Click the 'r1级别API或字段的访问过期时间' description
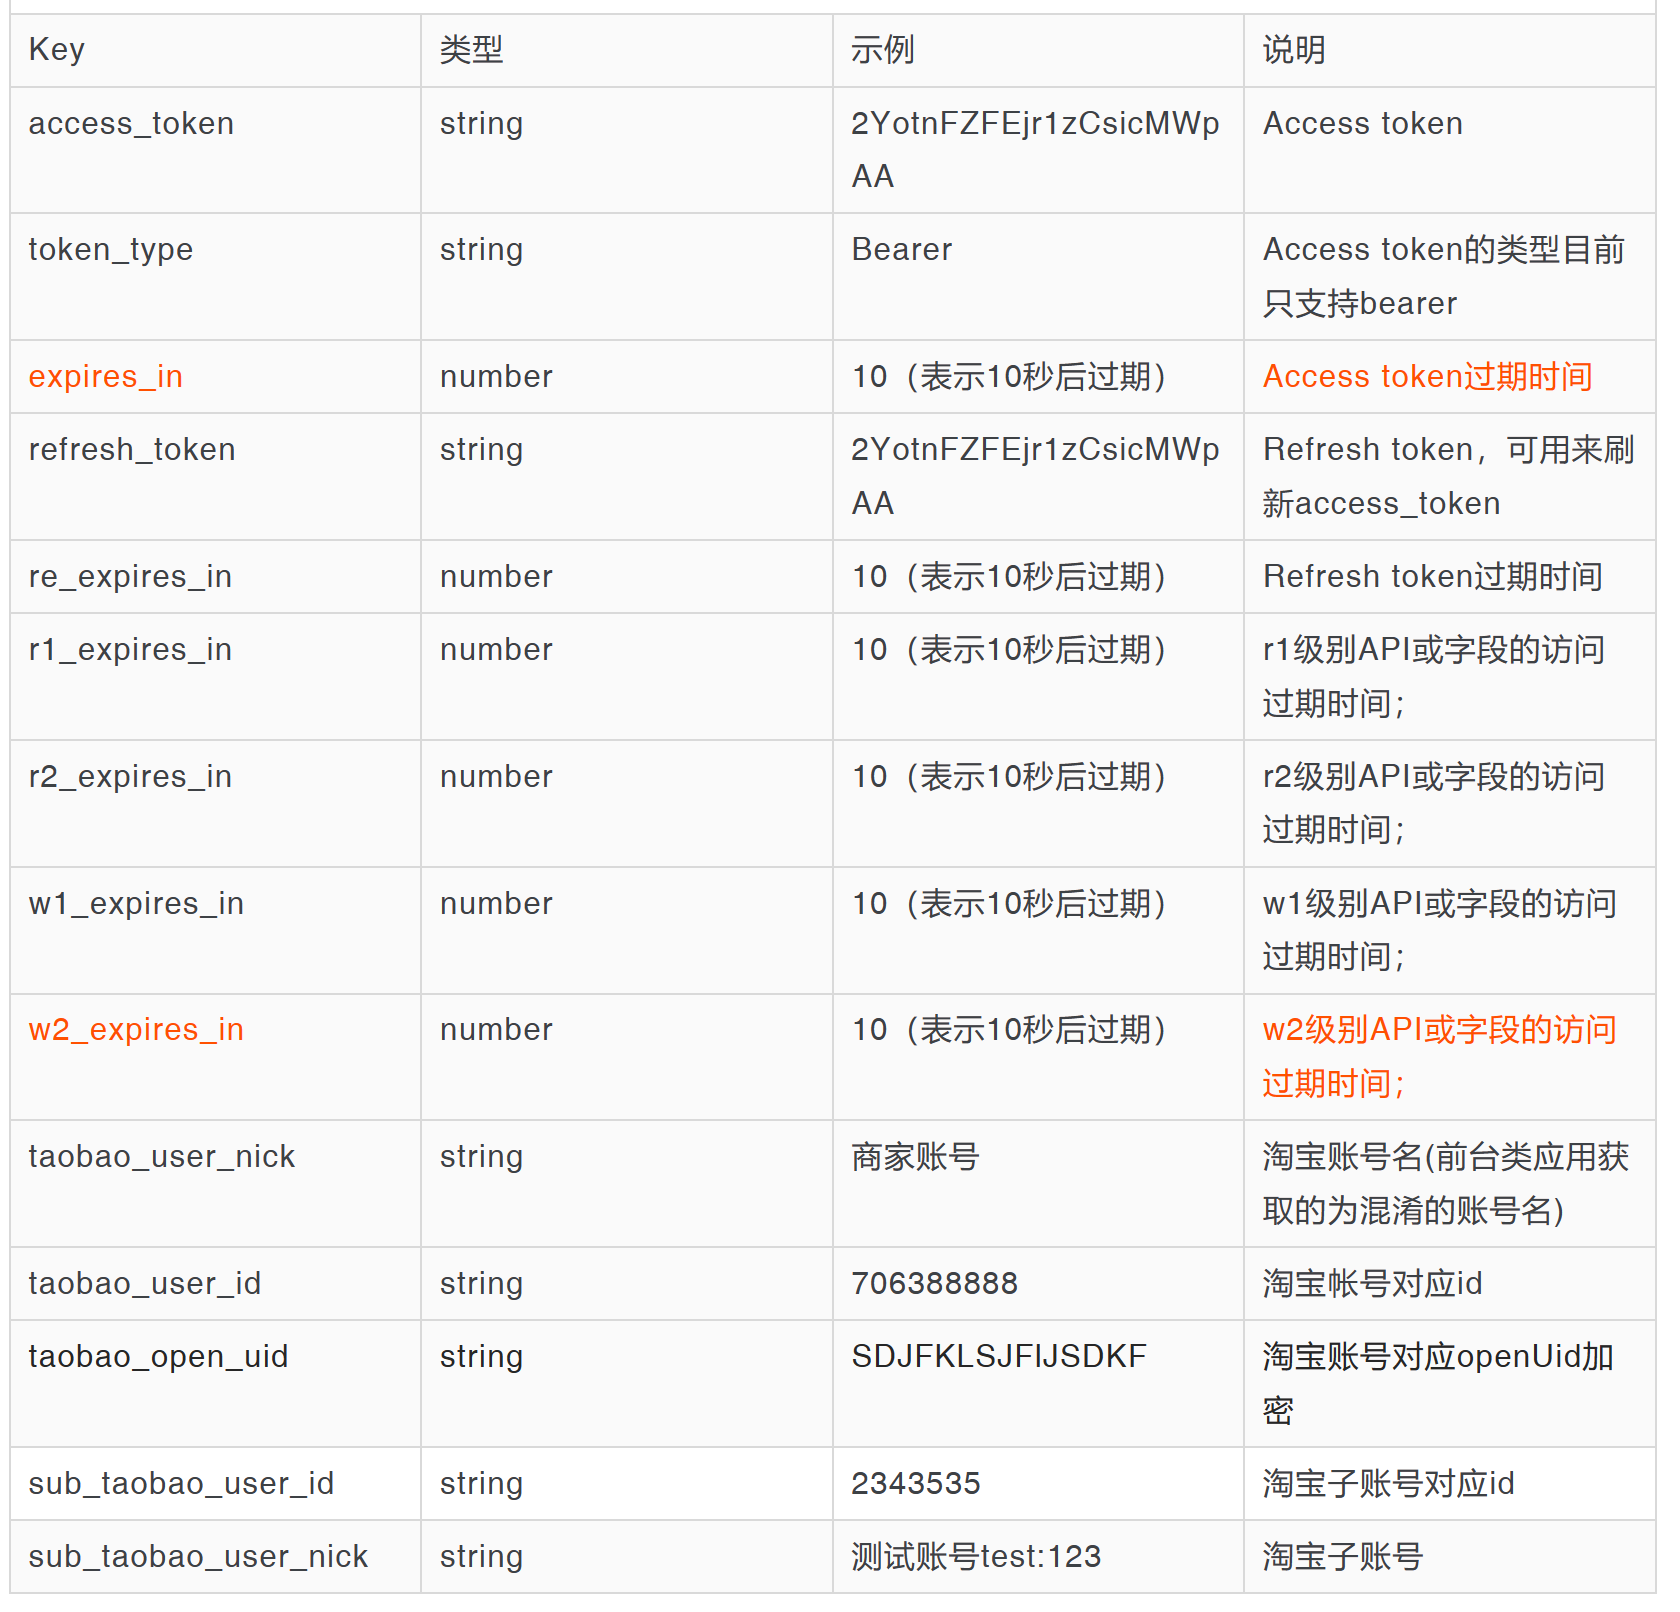 1434,677
